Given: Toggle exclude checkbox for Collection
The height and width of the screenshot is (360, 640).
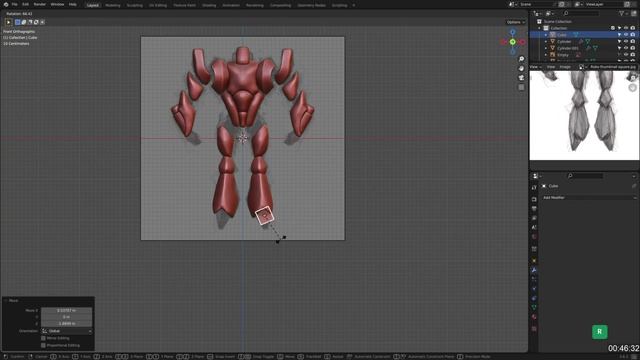Looking at the screenshot, I should pyautogui.click(x=613, y=28).
